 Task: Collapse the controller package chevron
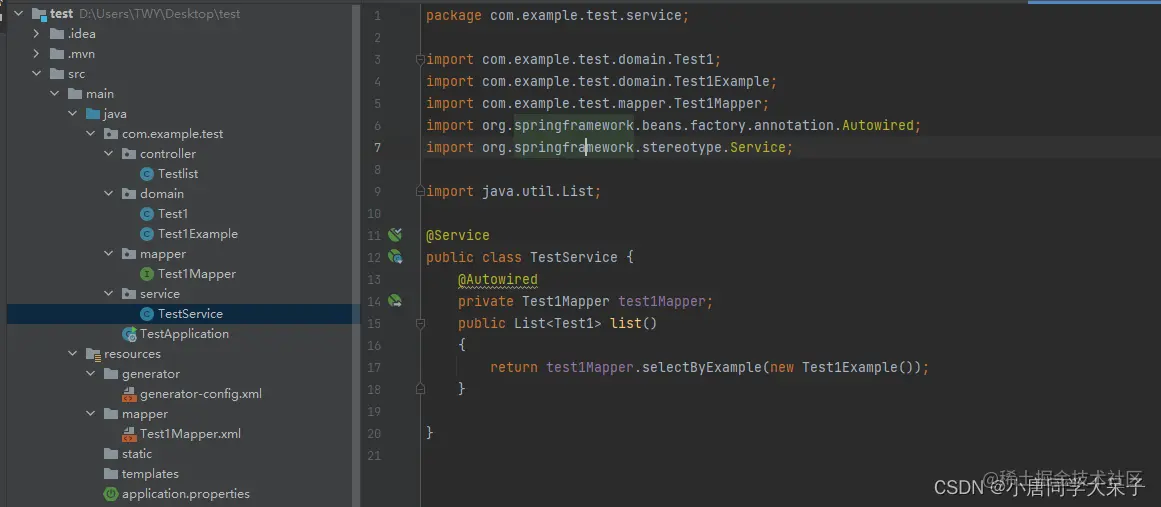pyautogui.click(x=108, y=153)
